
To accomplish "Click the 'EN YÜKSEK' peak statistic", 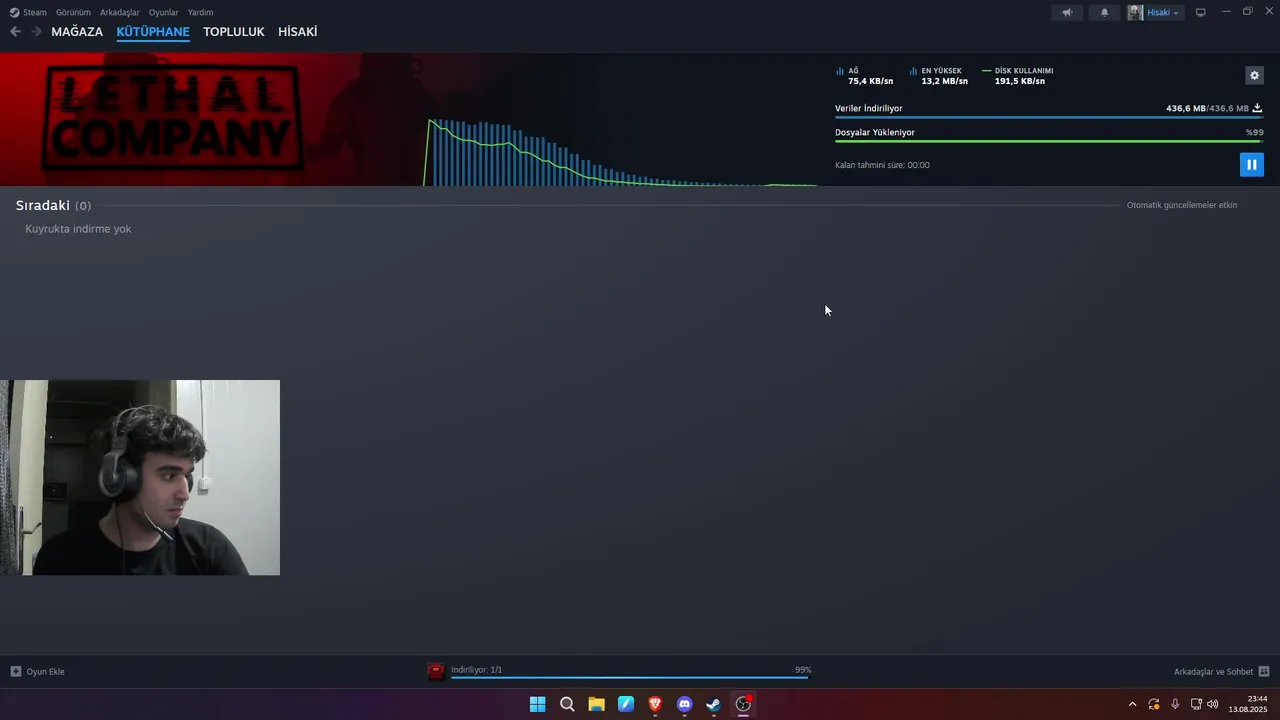I will [x=939, y=76].
